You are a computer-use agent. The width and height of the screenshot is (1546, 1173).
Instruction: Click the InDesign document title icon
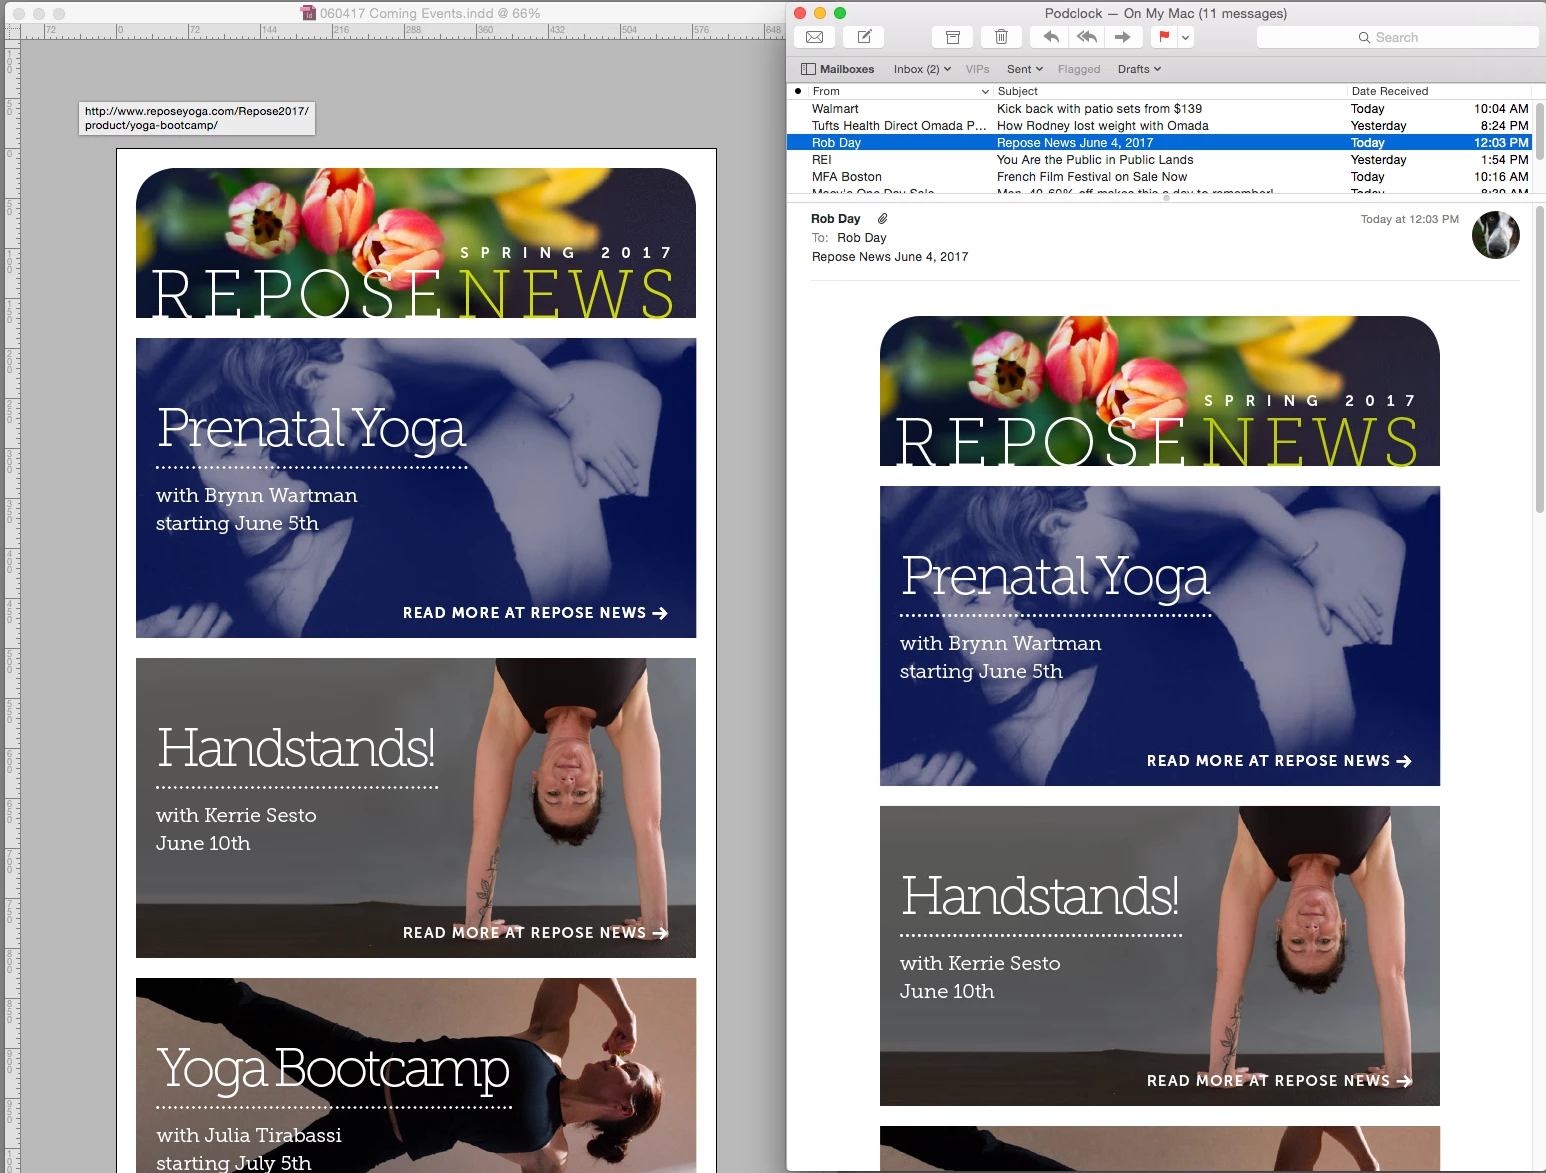pos(308,13)
